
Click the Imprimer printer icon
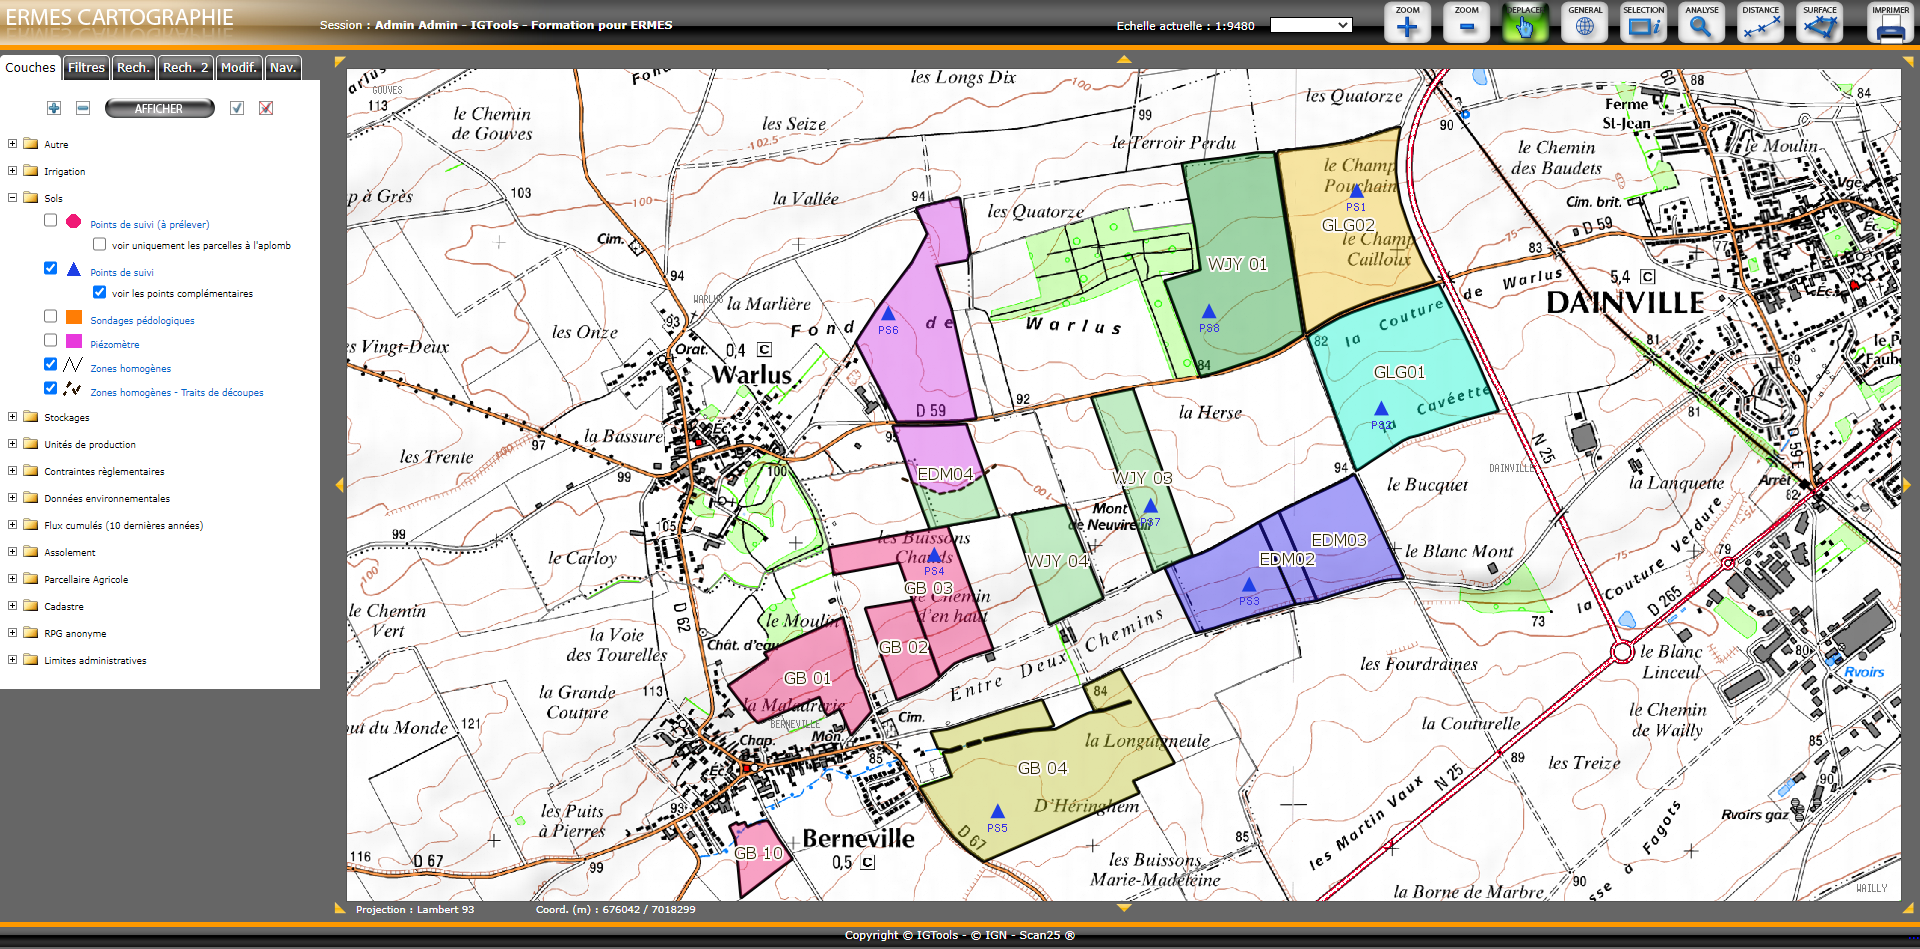[x=1890, y=23]
